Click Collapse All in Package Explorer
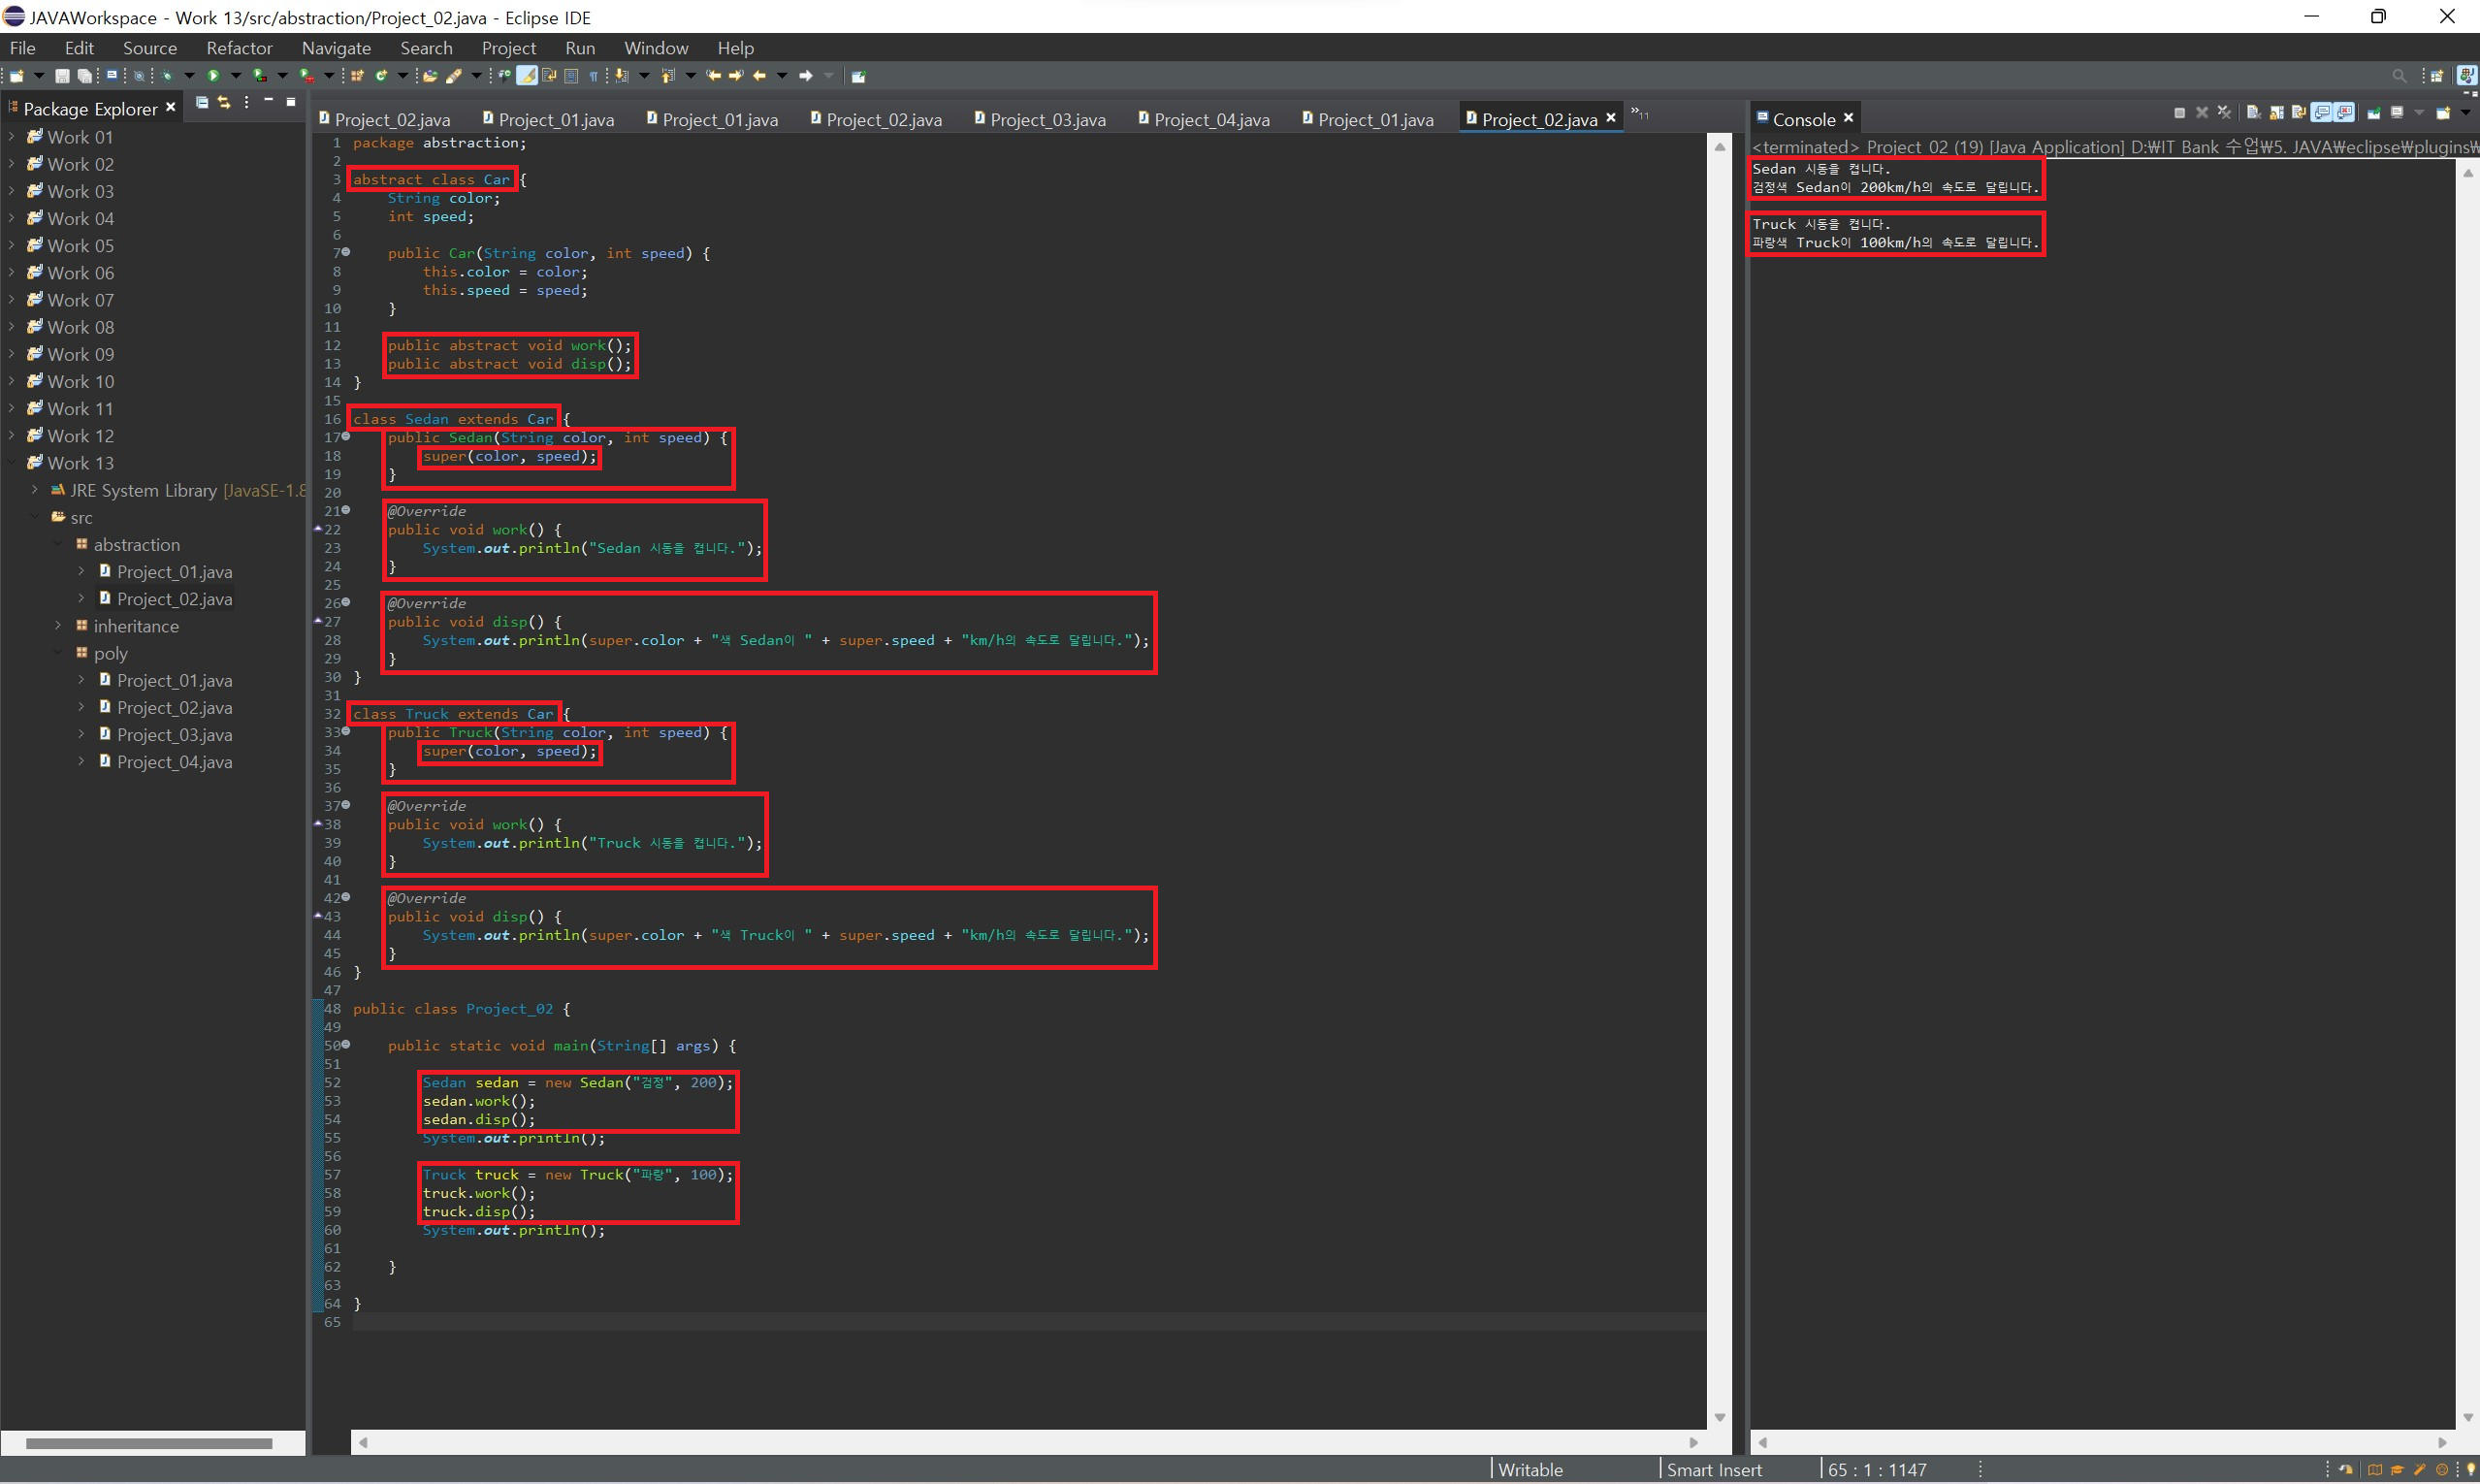The width and height of the screenshot is (2480, 1484). 201,103
